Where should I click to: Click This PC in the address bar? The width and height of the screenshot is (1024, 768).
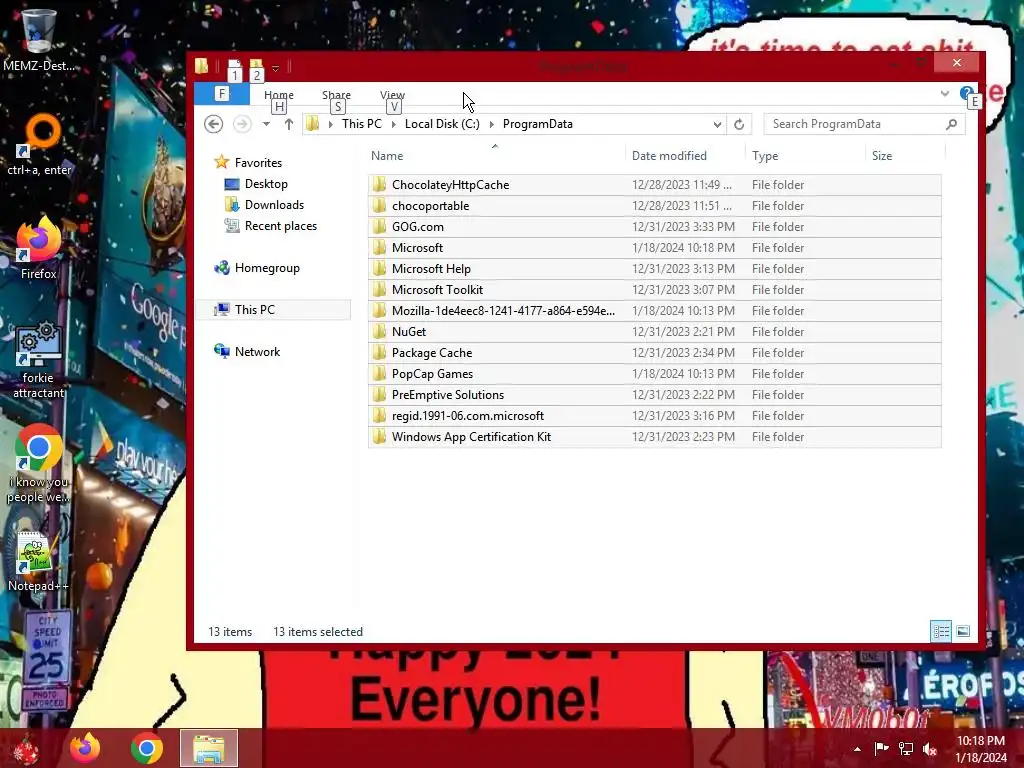click(361, 124)
